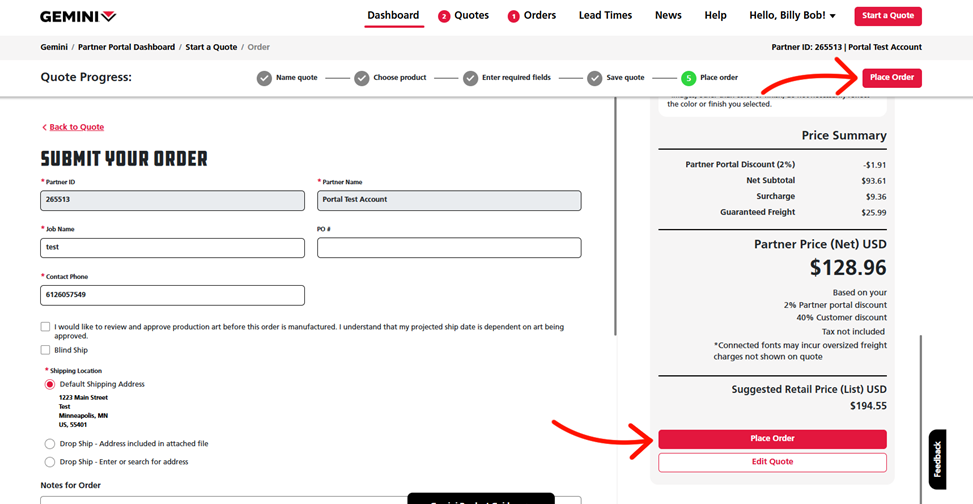Click the Gemini logo
973x504 pixels.
coord(78,16)
